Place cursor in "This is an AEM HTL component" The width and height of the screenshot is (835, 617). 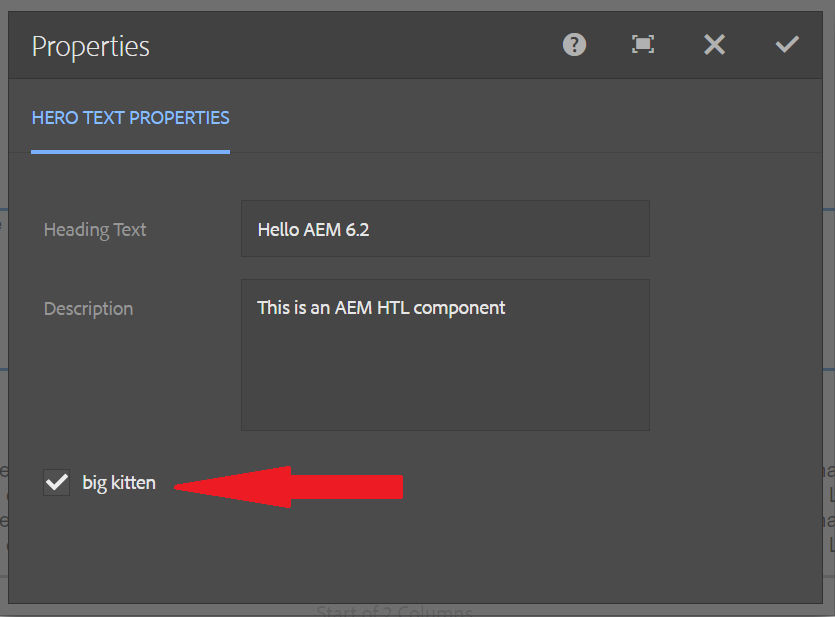pyautogui.click(x=381, y=308)
